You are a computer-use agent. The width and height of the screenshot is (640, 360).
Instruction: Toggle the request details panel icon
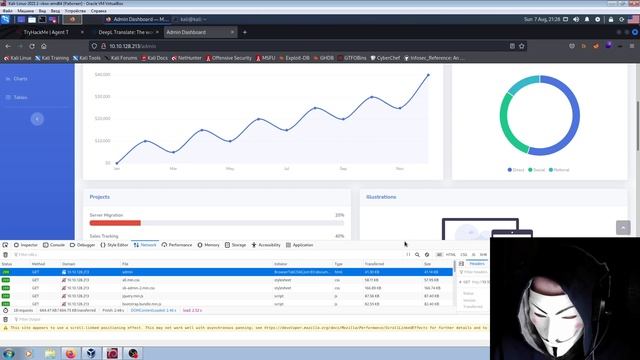coord(461,264)
